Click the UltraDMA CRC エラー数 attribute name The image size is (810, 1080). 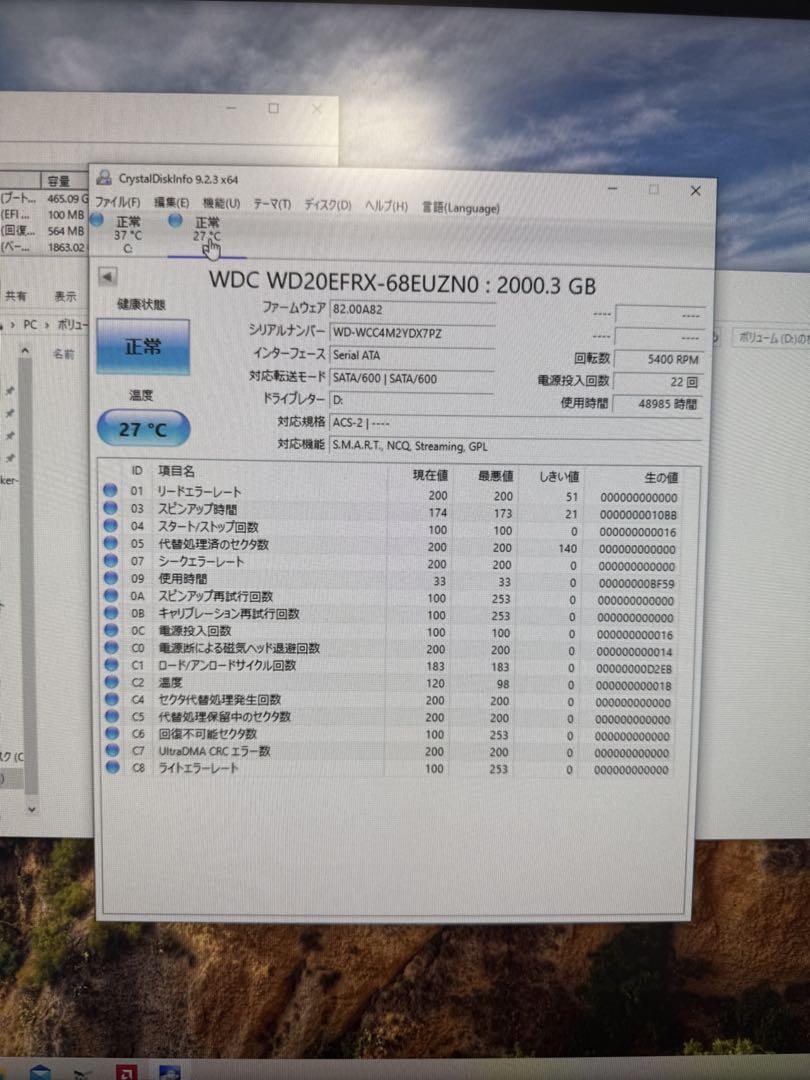coord(214,751)
